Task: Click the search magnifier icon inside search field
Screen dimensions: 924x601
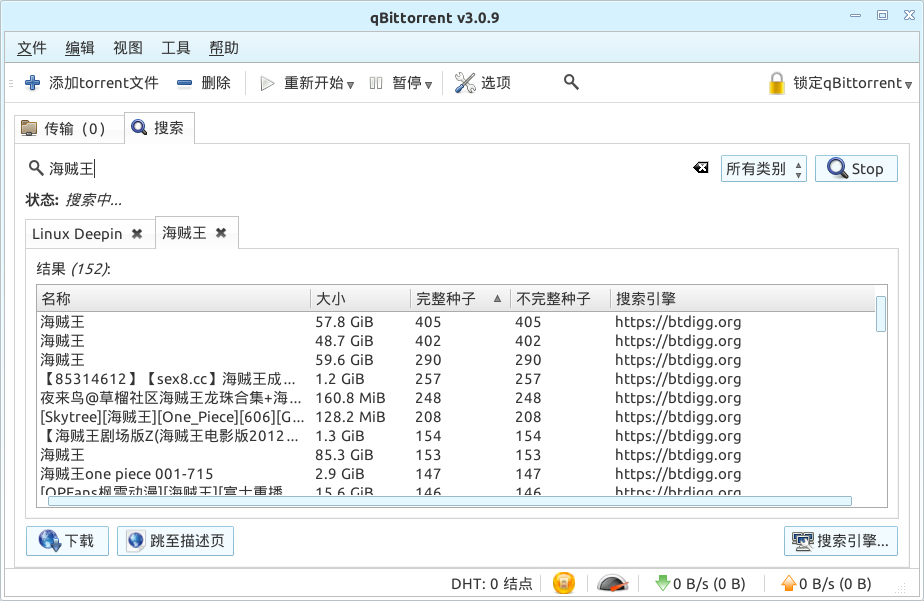Action: [x=36, y=169]
